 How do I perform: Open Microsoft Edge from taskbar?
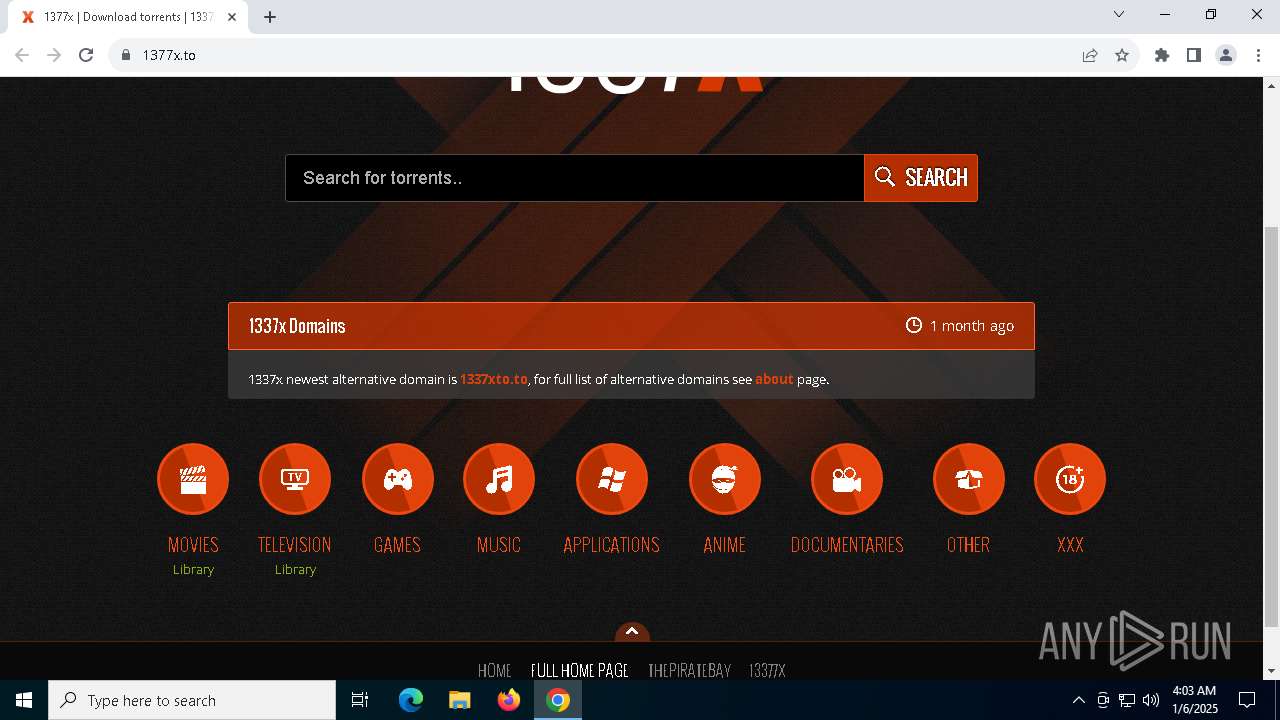[x=411, y=700]
